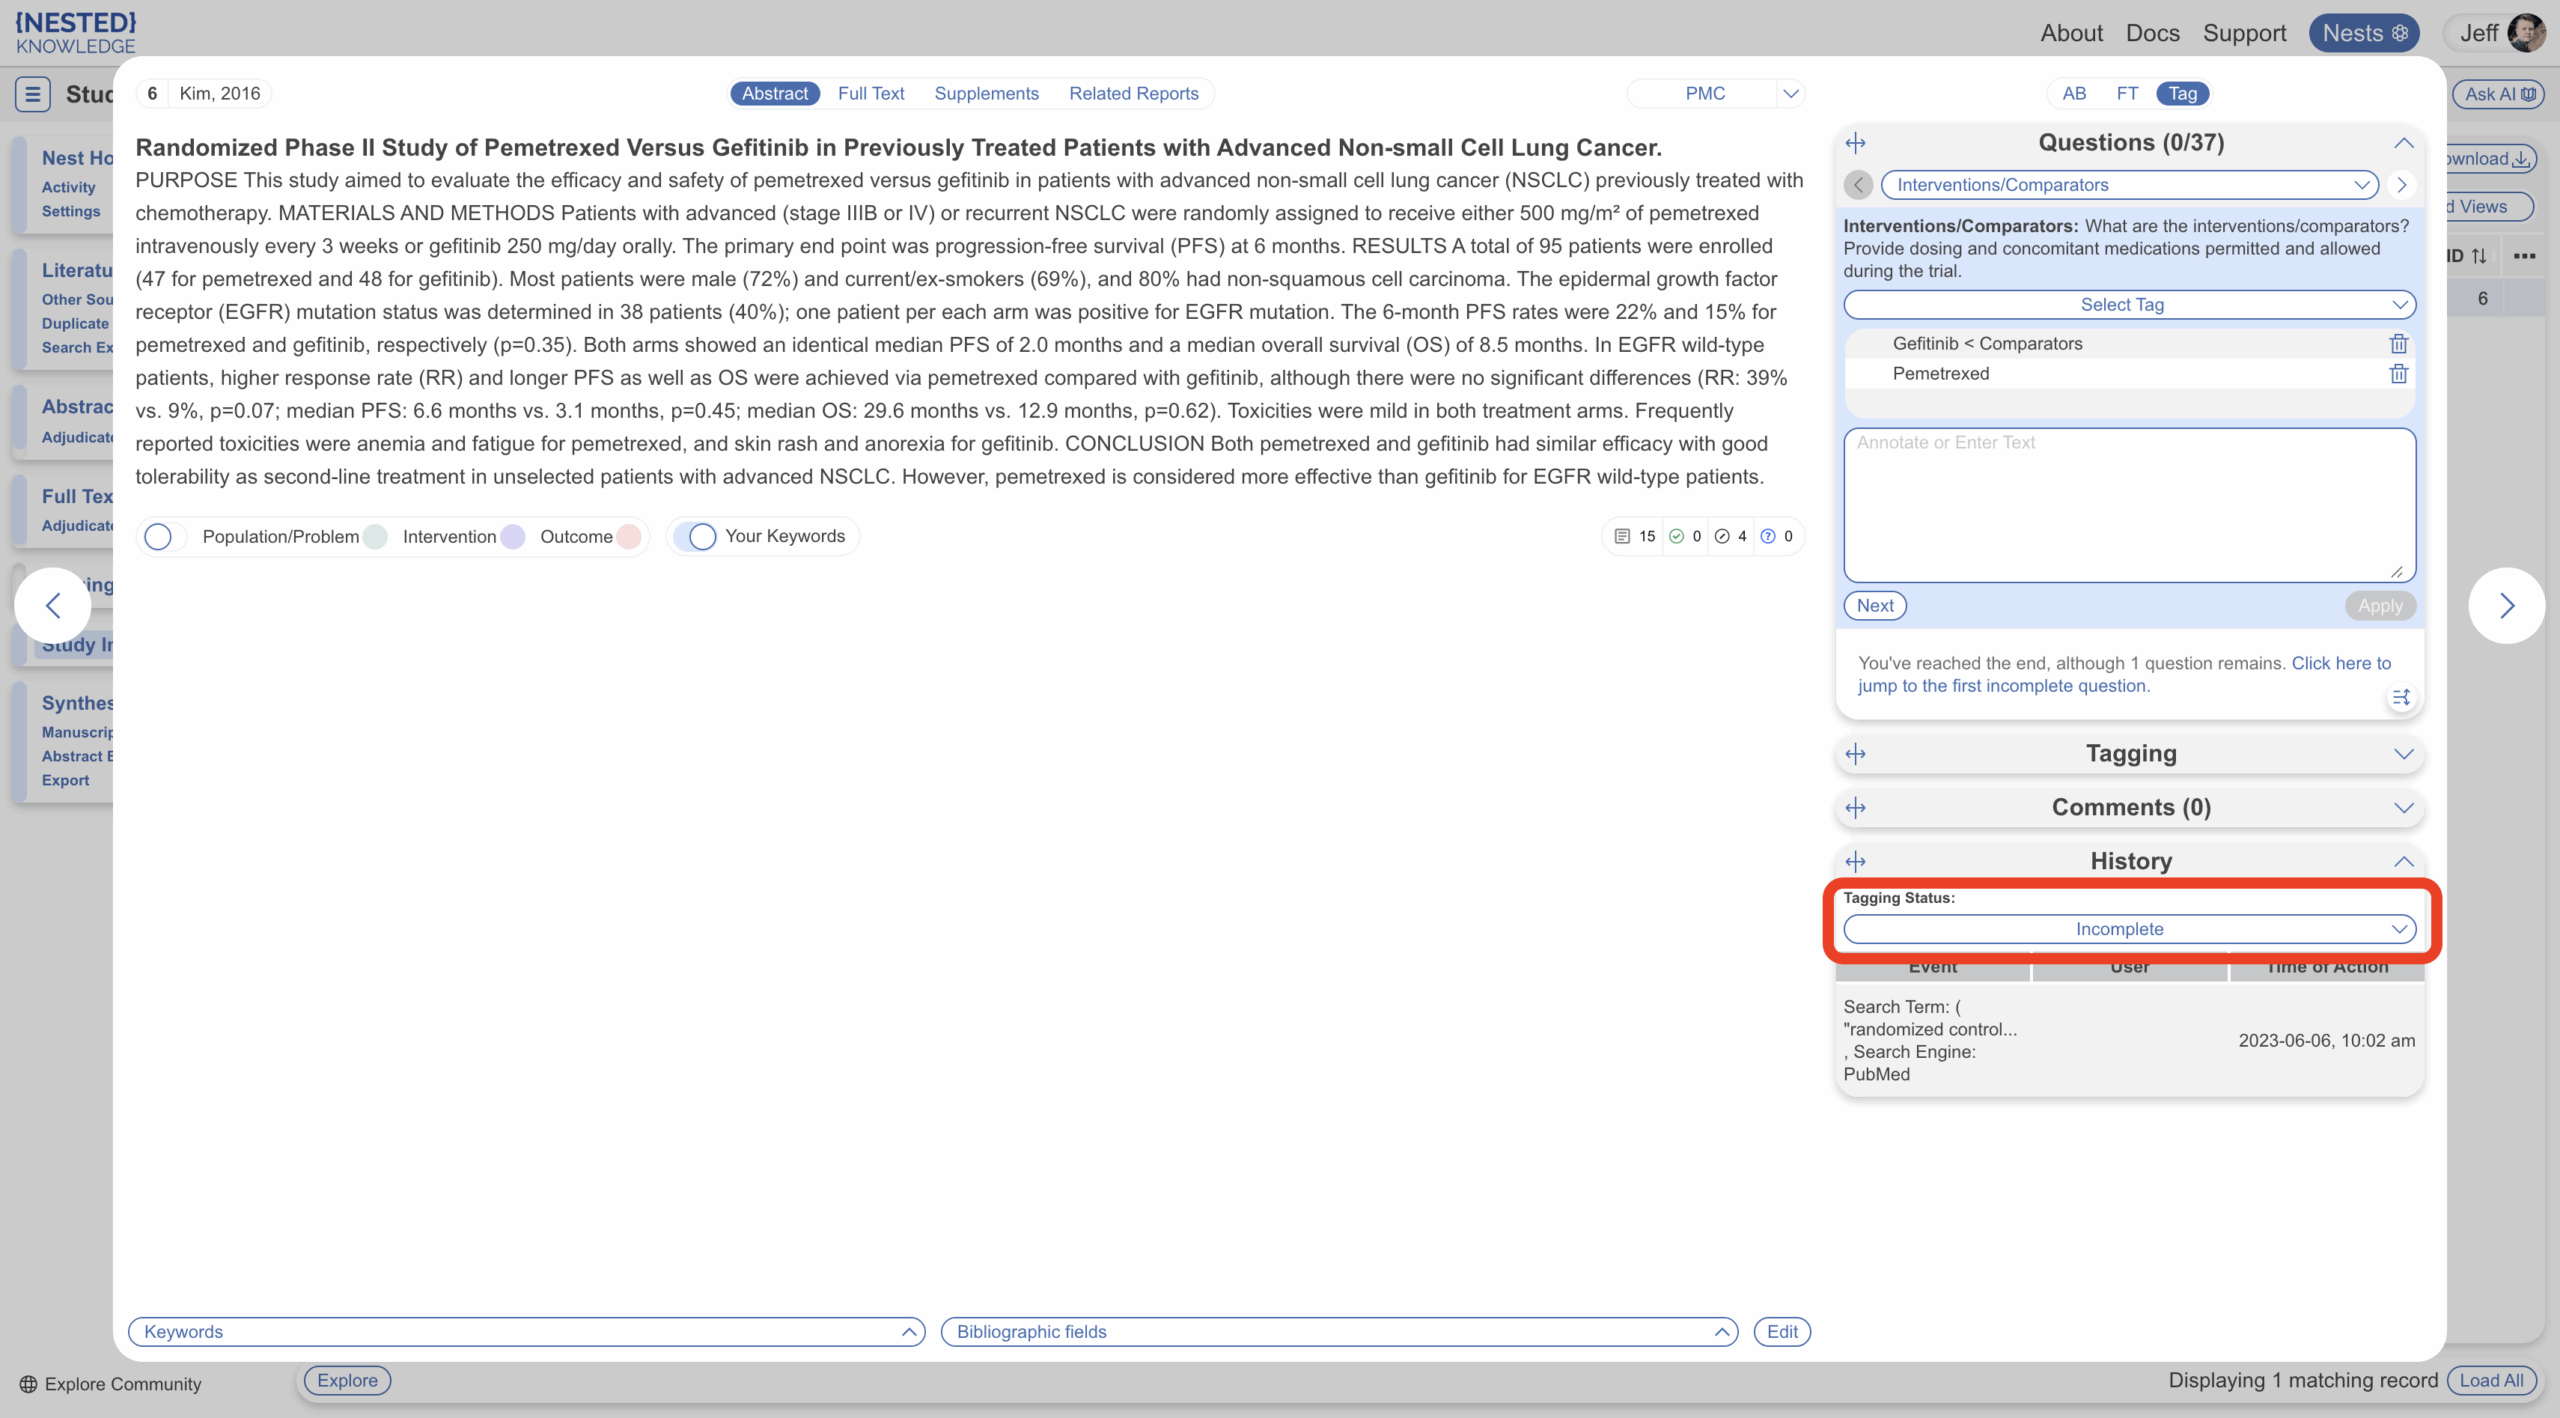Delete the Pemetrexed tag with trash icon
Viewport: 2560px width, 1418px height.
[2398, 374]
